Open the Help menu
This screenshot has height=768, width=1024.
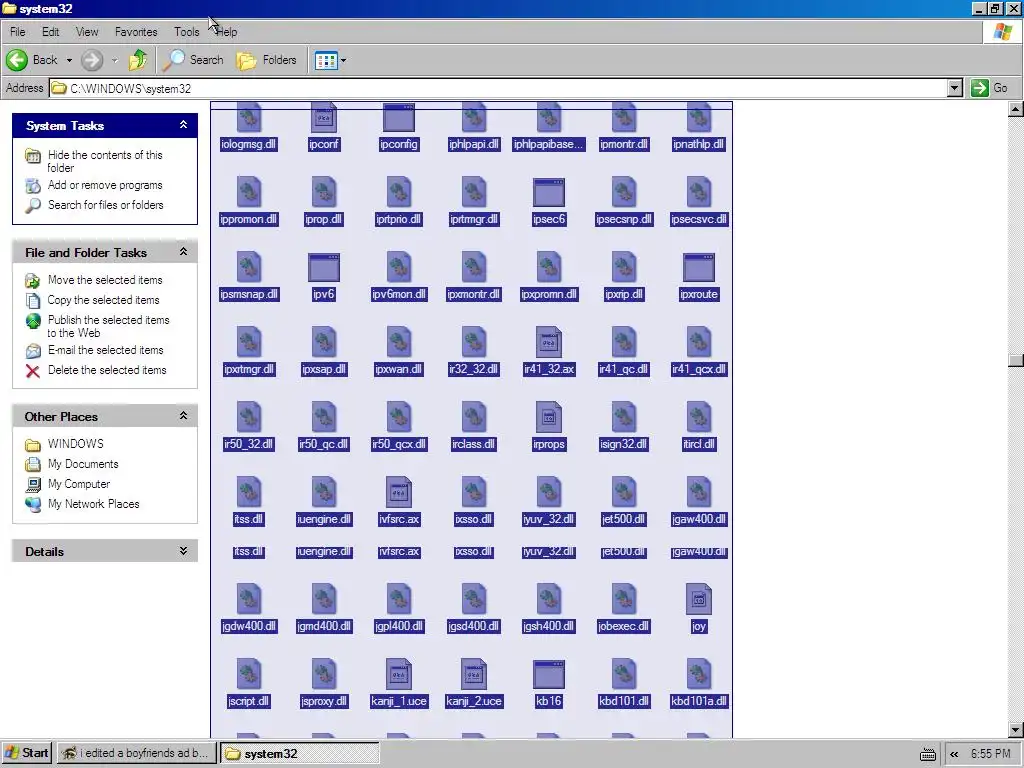227,32
